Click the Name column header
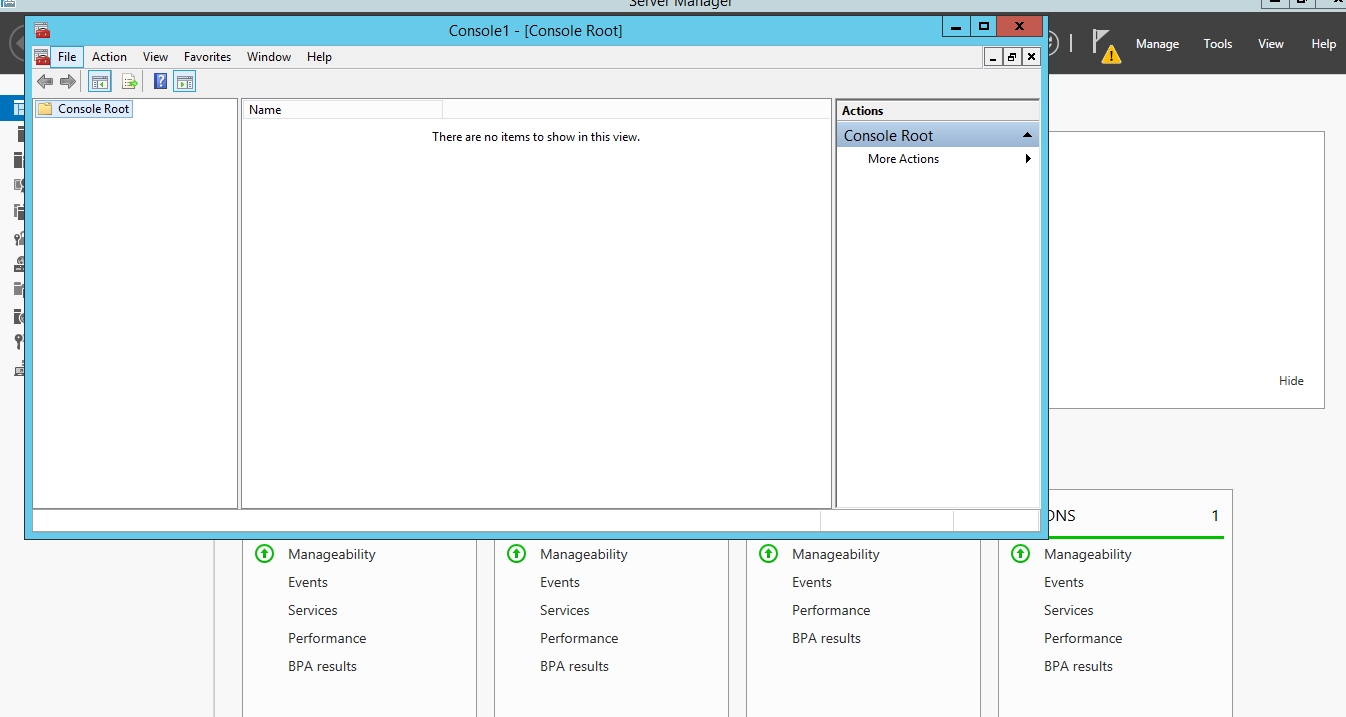 340,110
